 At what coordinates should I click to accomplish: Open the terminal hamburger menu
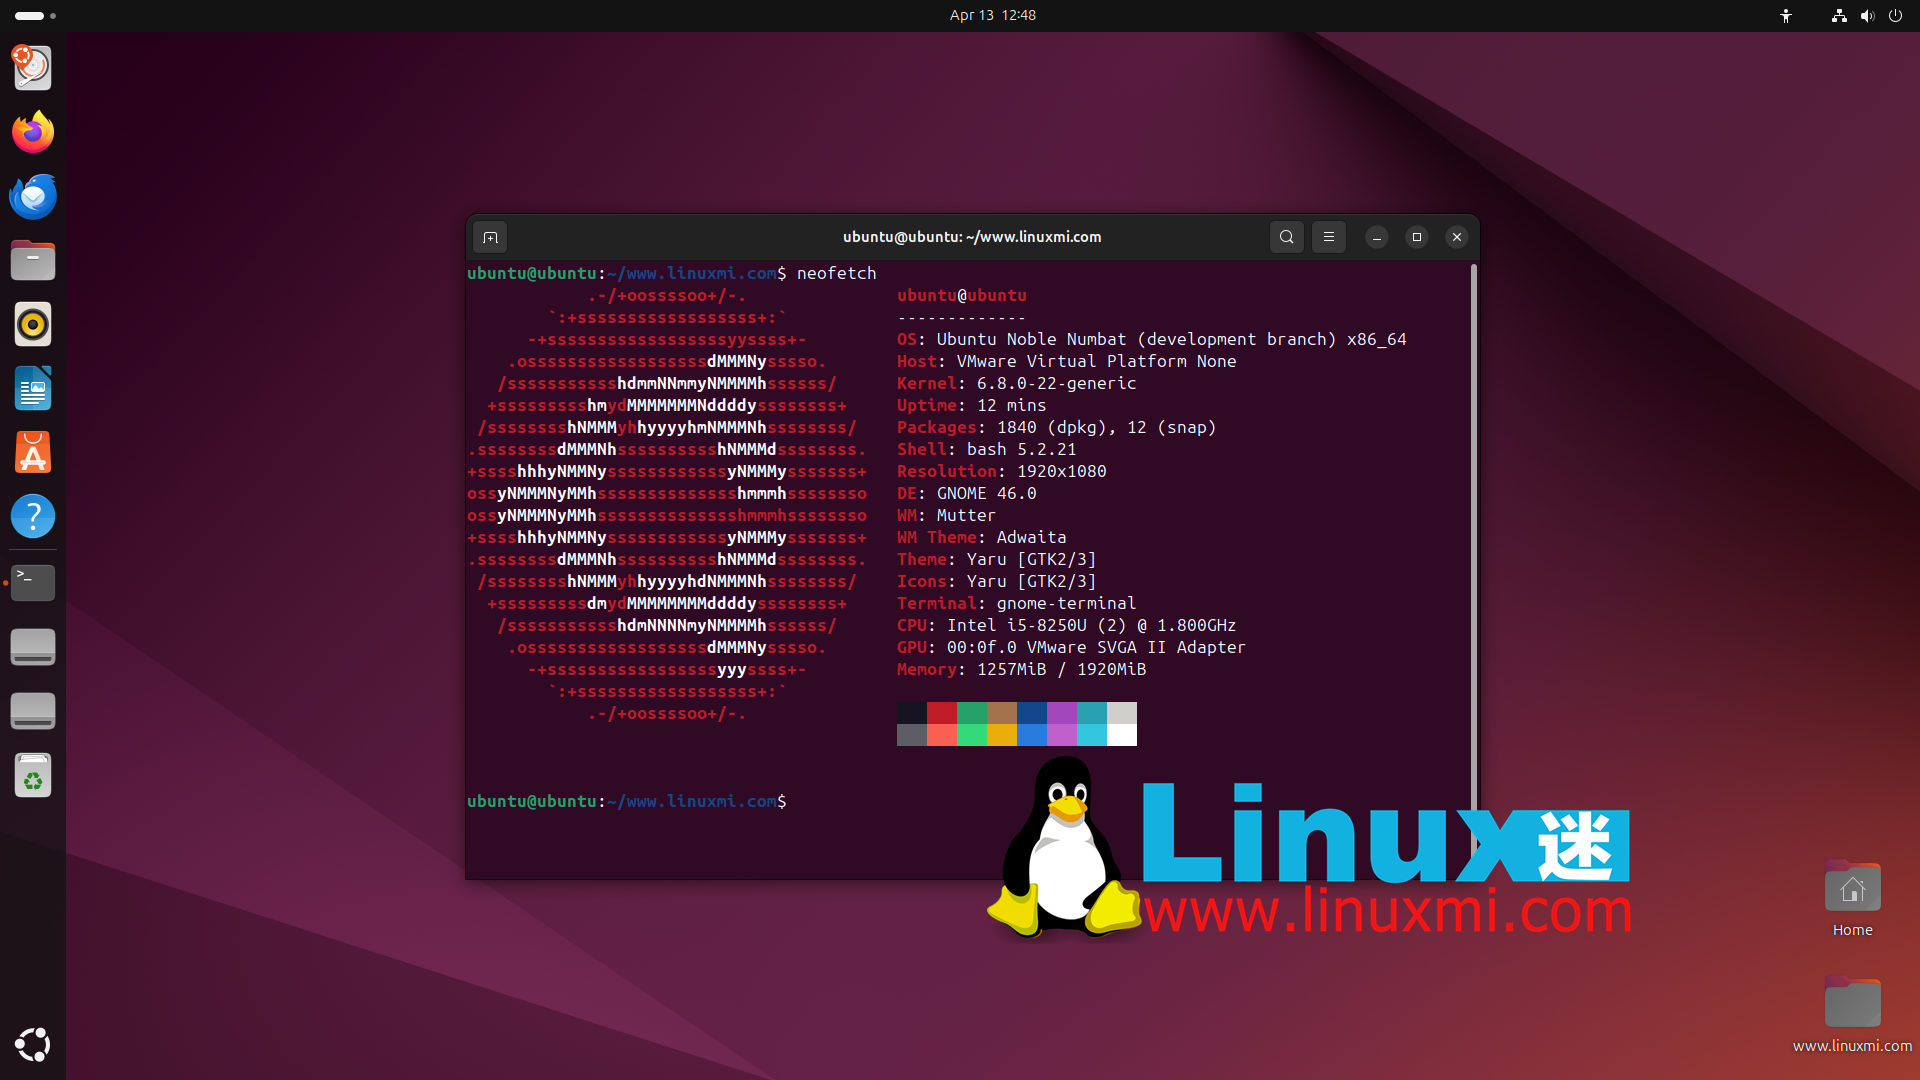click(1329, 237)
